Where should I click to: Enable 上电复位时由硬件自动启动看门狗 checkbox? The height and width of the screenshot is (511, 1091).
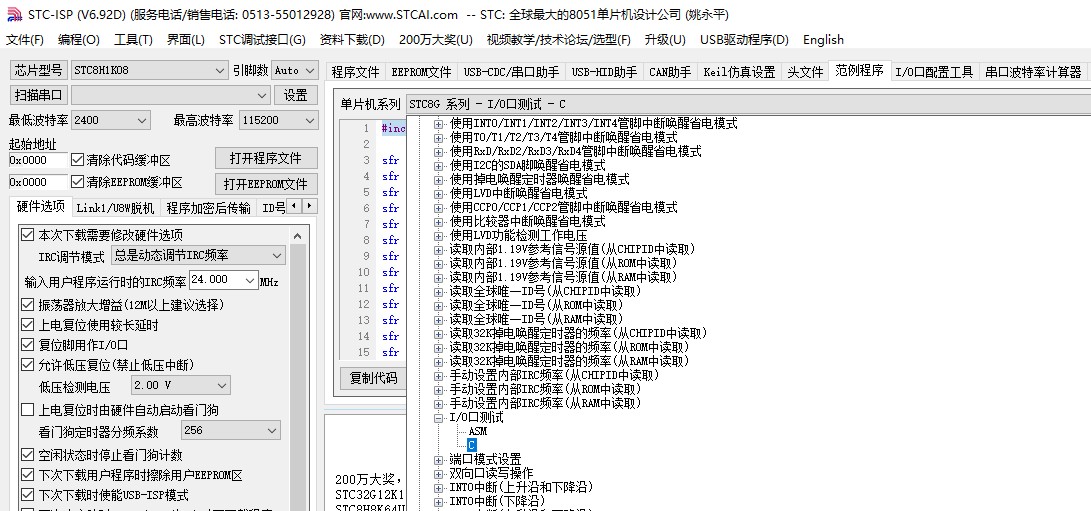coord(27,410)
